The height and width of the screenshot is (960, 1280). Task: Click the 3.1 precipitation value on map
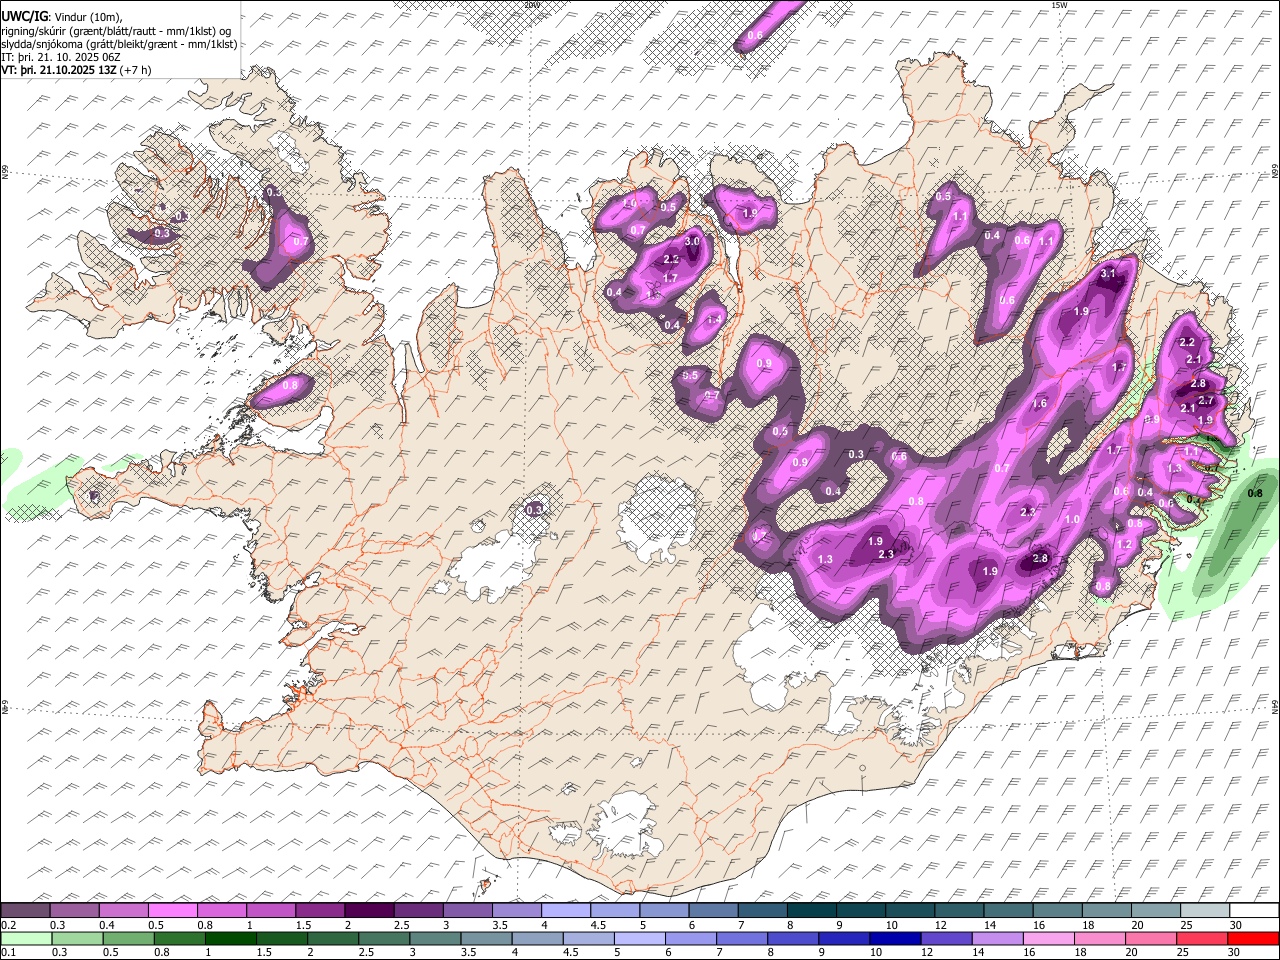[x=1108, y=273]
